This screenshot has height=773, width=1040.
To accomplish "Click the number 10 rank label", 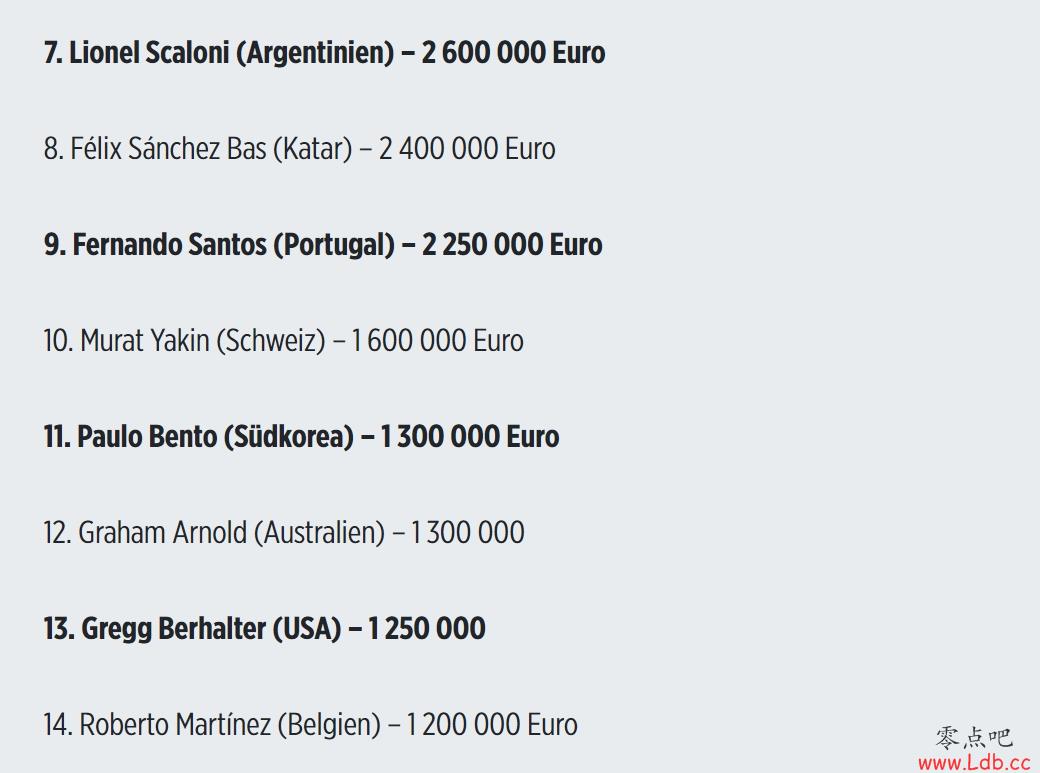I will 58,341.
